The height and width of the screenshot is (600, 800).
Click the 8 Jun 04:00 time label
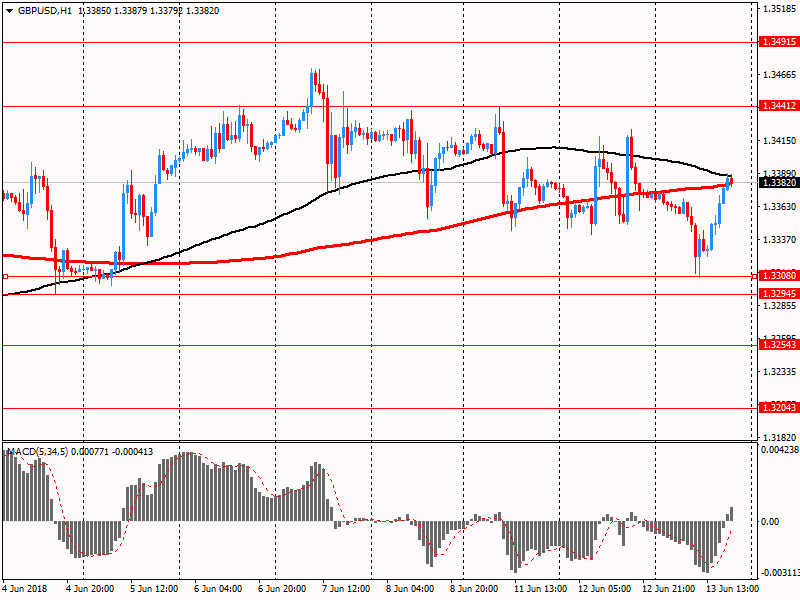click(410, 589)
